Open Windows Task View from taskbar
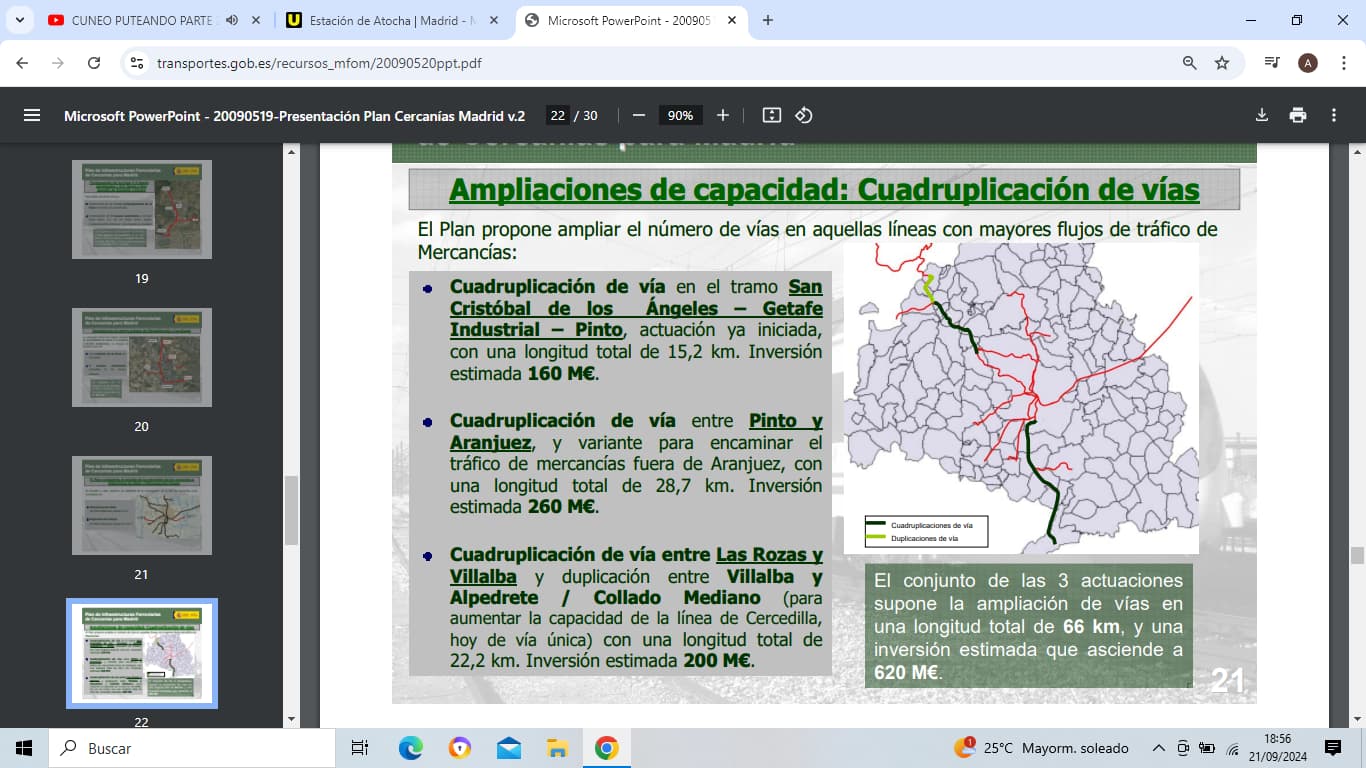This screenshot has width=1366, height=768. tap(359, 748)
